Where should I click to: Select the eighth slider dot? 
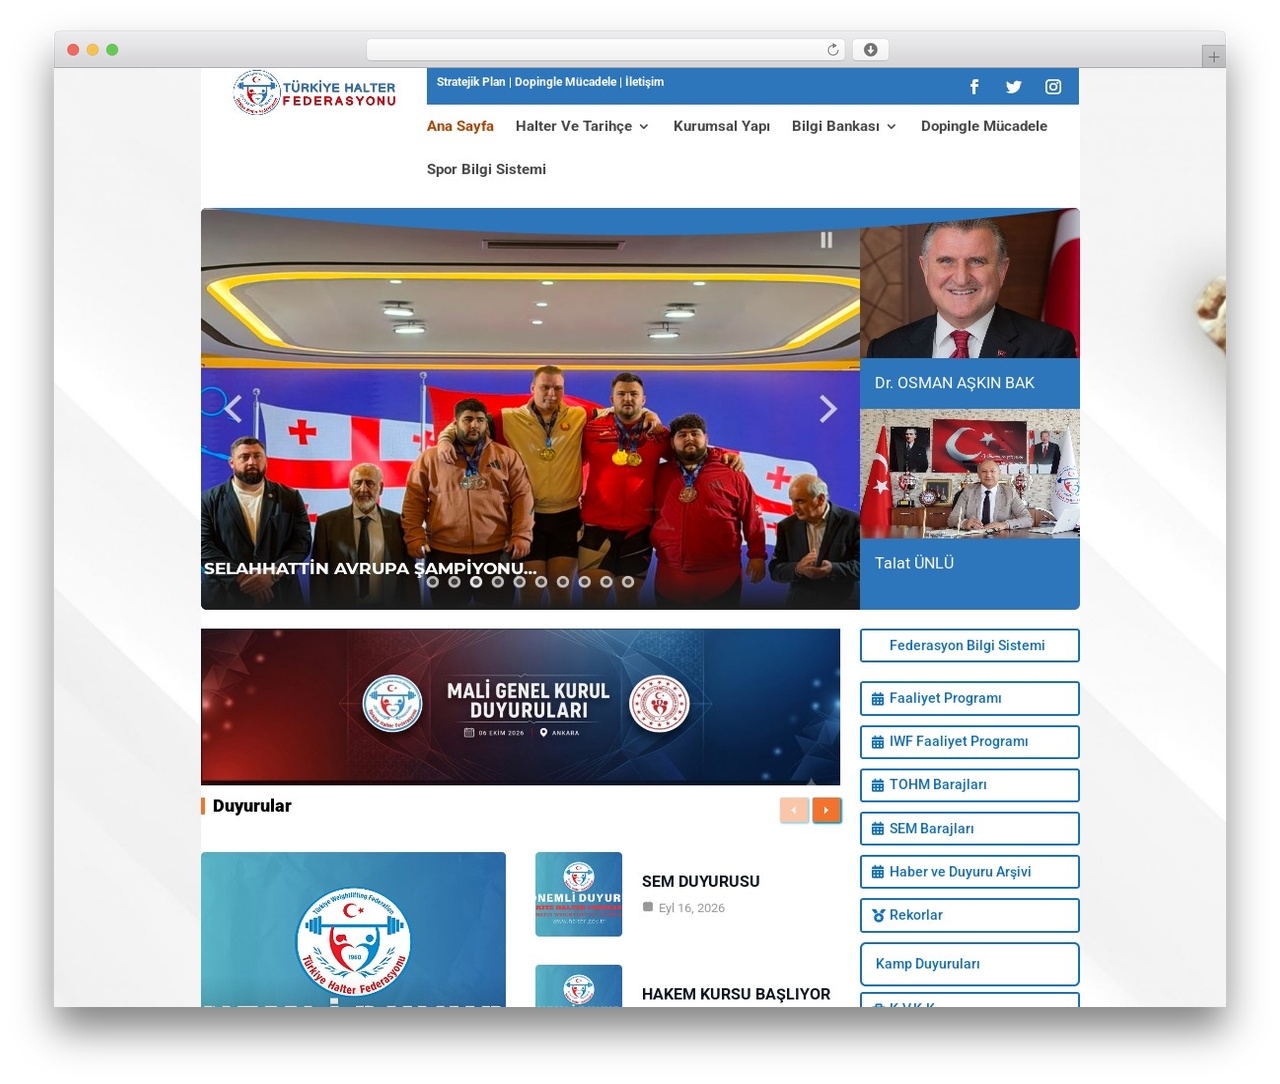pos(584,582)
